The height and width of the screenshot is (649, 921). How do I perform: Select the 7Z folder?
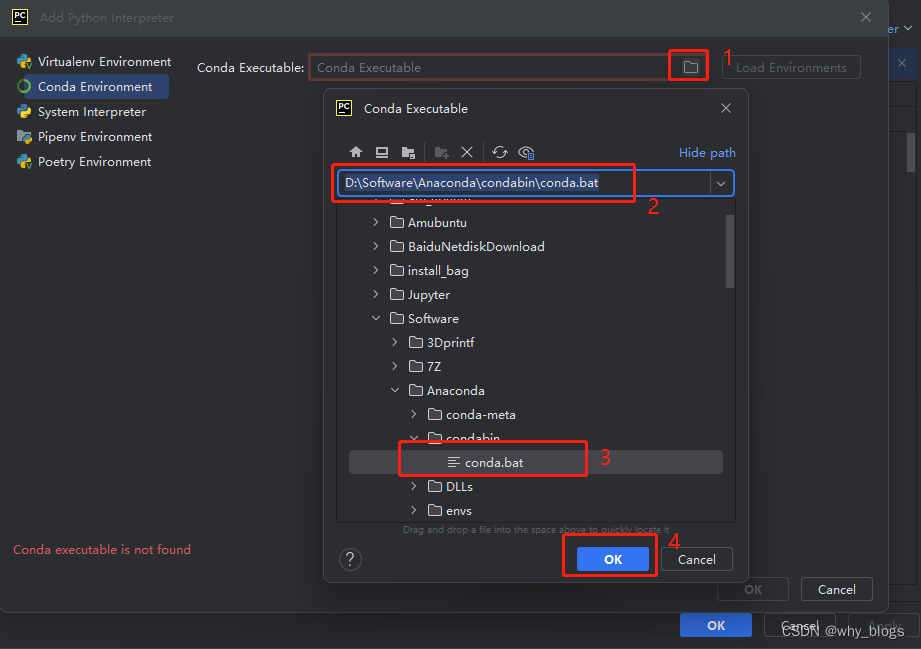(x=425, y=366)
